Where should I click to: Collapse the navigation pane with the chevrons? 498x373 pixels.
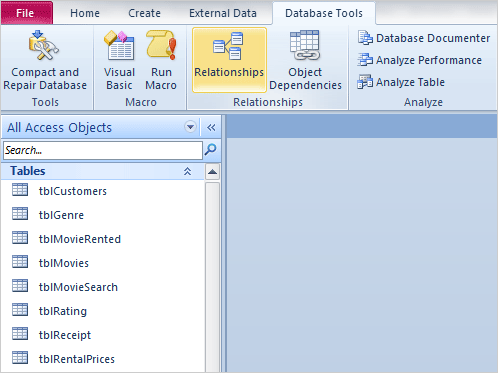(x=211, y=127)
